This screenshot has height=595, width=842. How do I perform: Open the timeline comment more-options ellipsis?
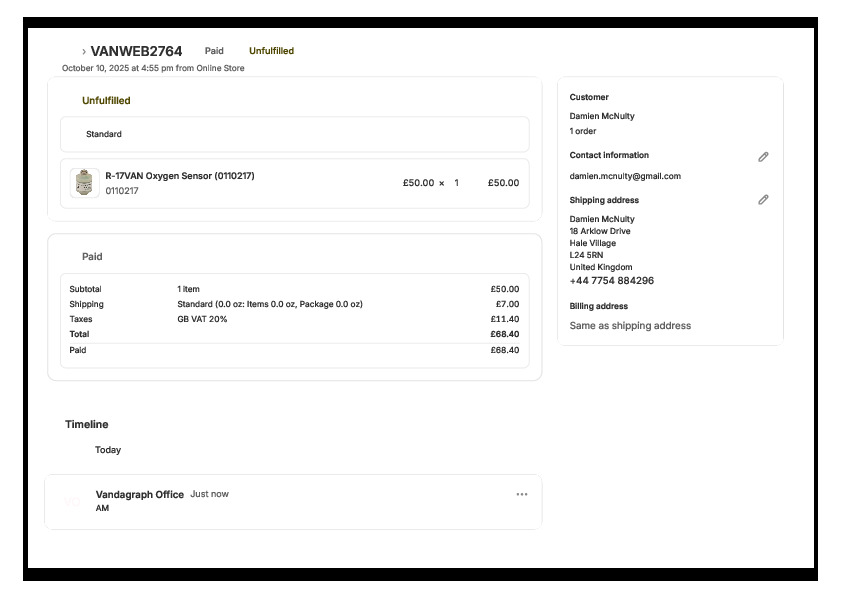pos(521,494)
